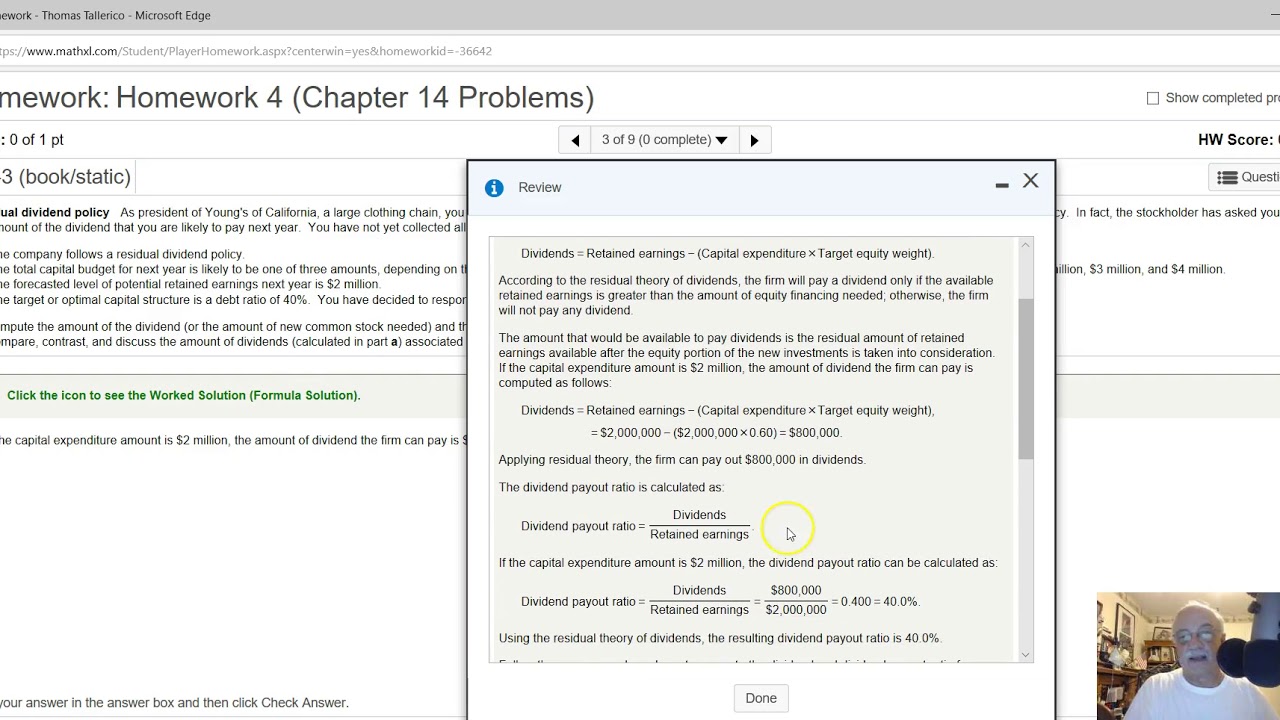Go to the next question arrow
The width and height of the screenshot is (1280, 720).
click(x=754, y=140)
